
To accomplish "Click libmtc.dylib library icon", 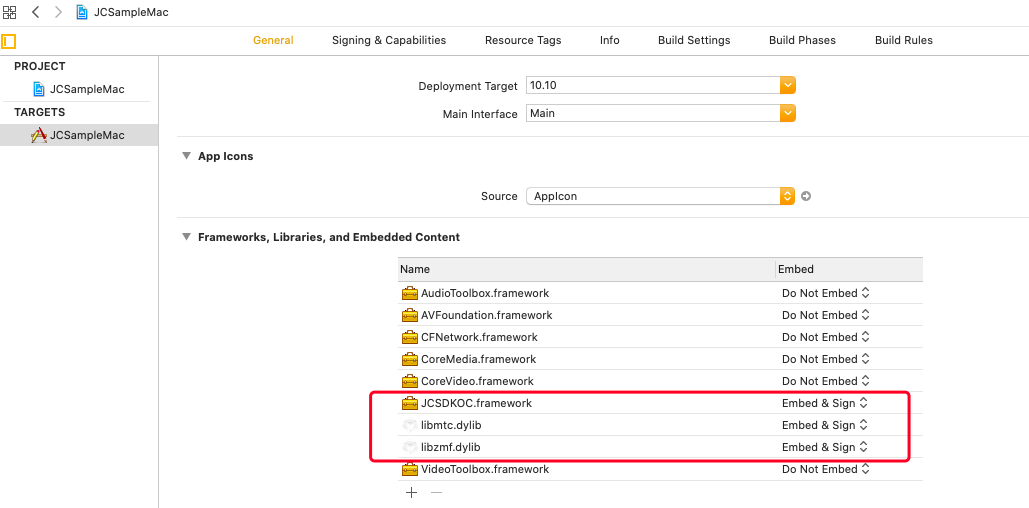I will pos(410,425).
